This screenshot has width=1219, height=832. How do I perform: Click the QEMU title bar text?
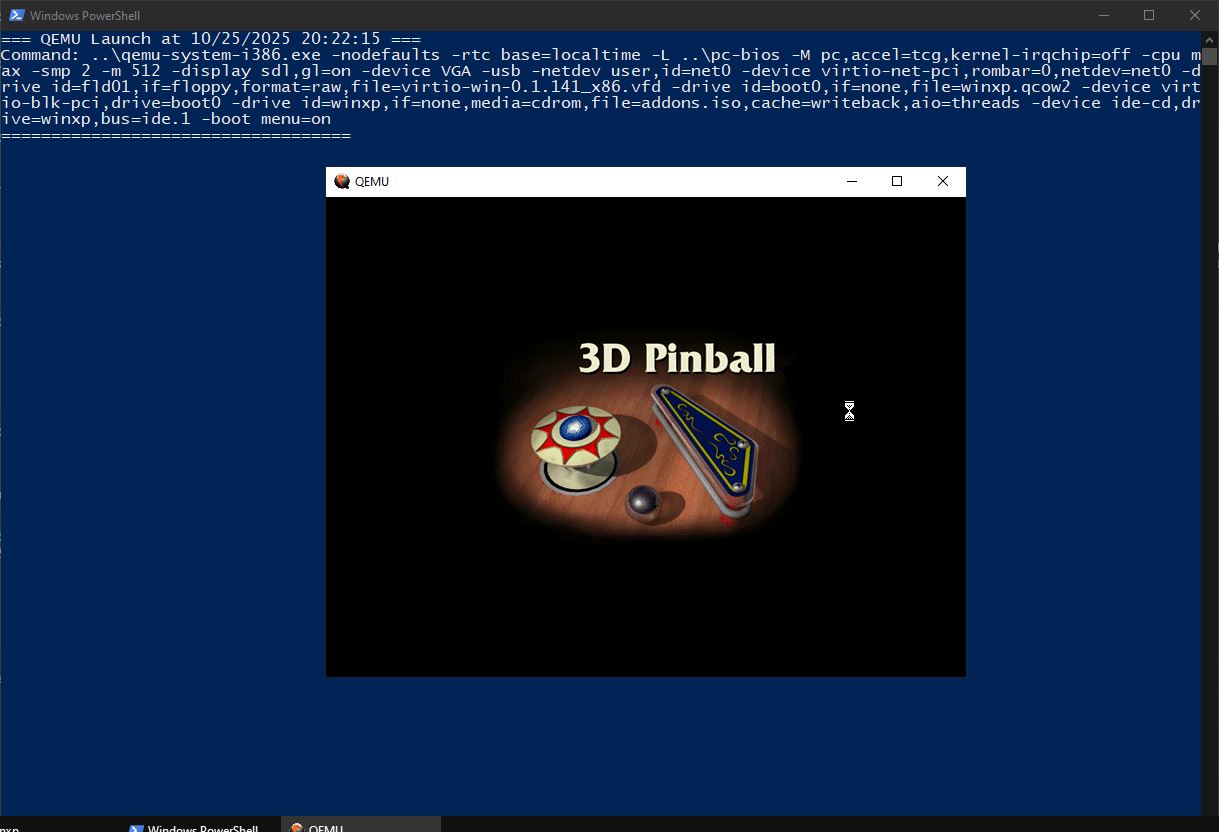point(372,181)
